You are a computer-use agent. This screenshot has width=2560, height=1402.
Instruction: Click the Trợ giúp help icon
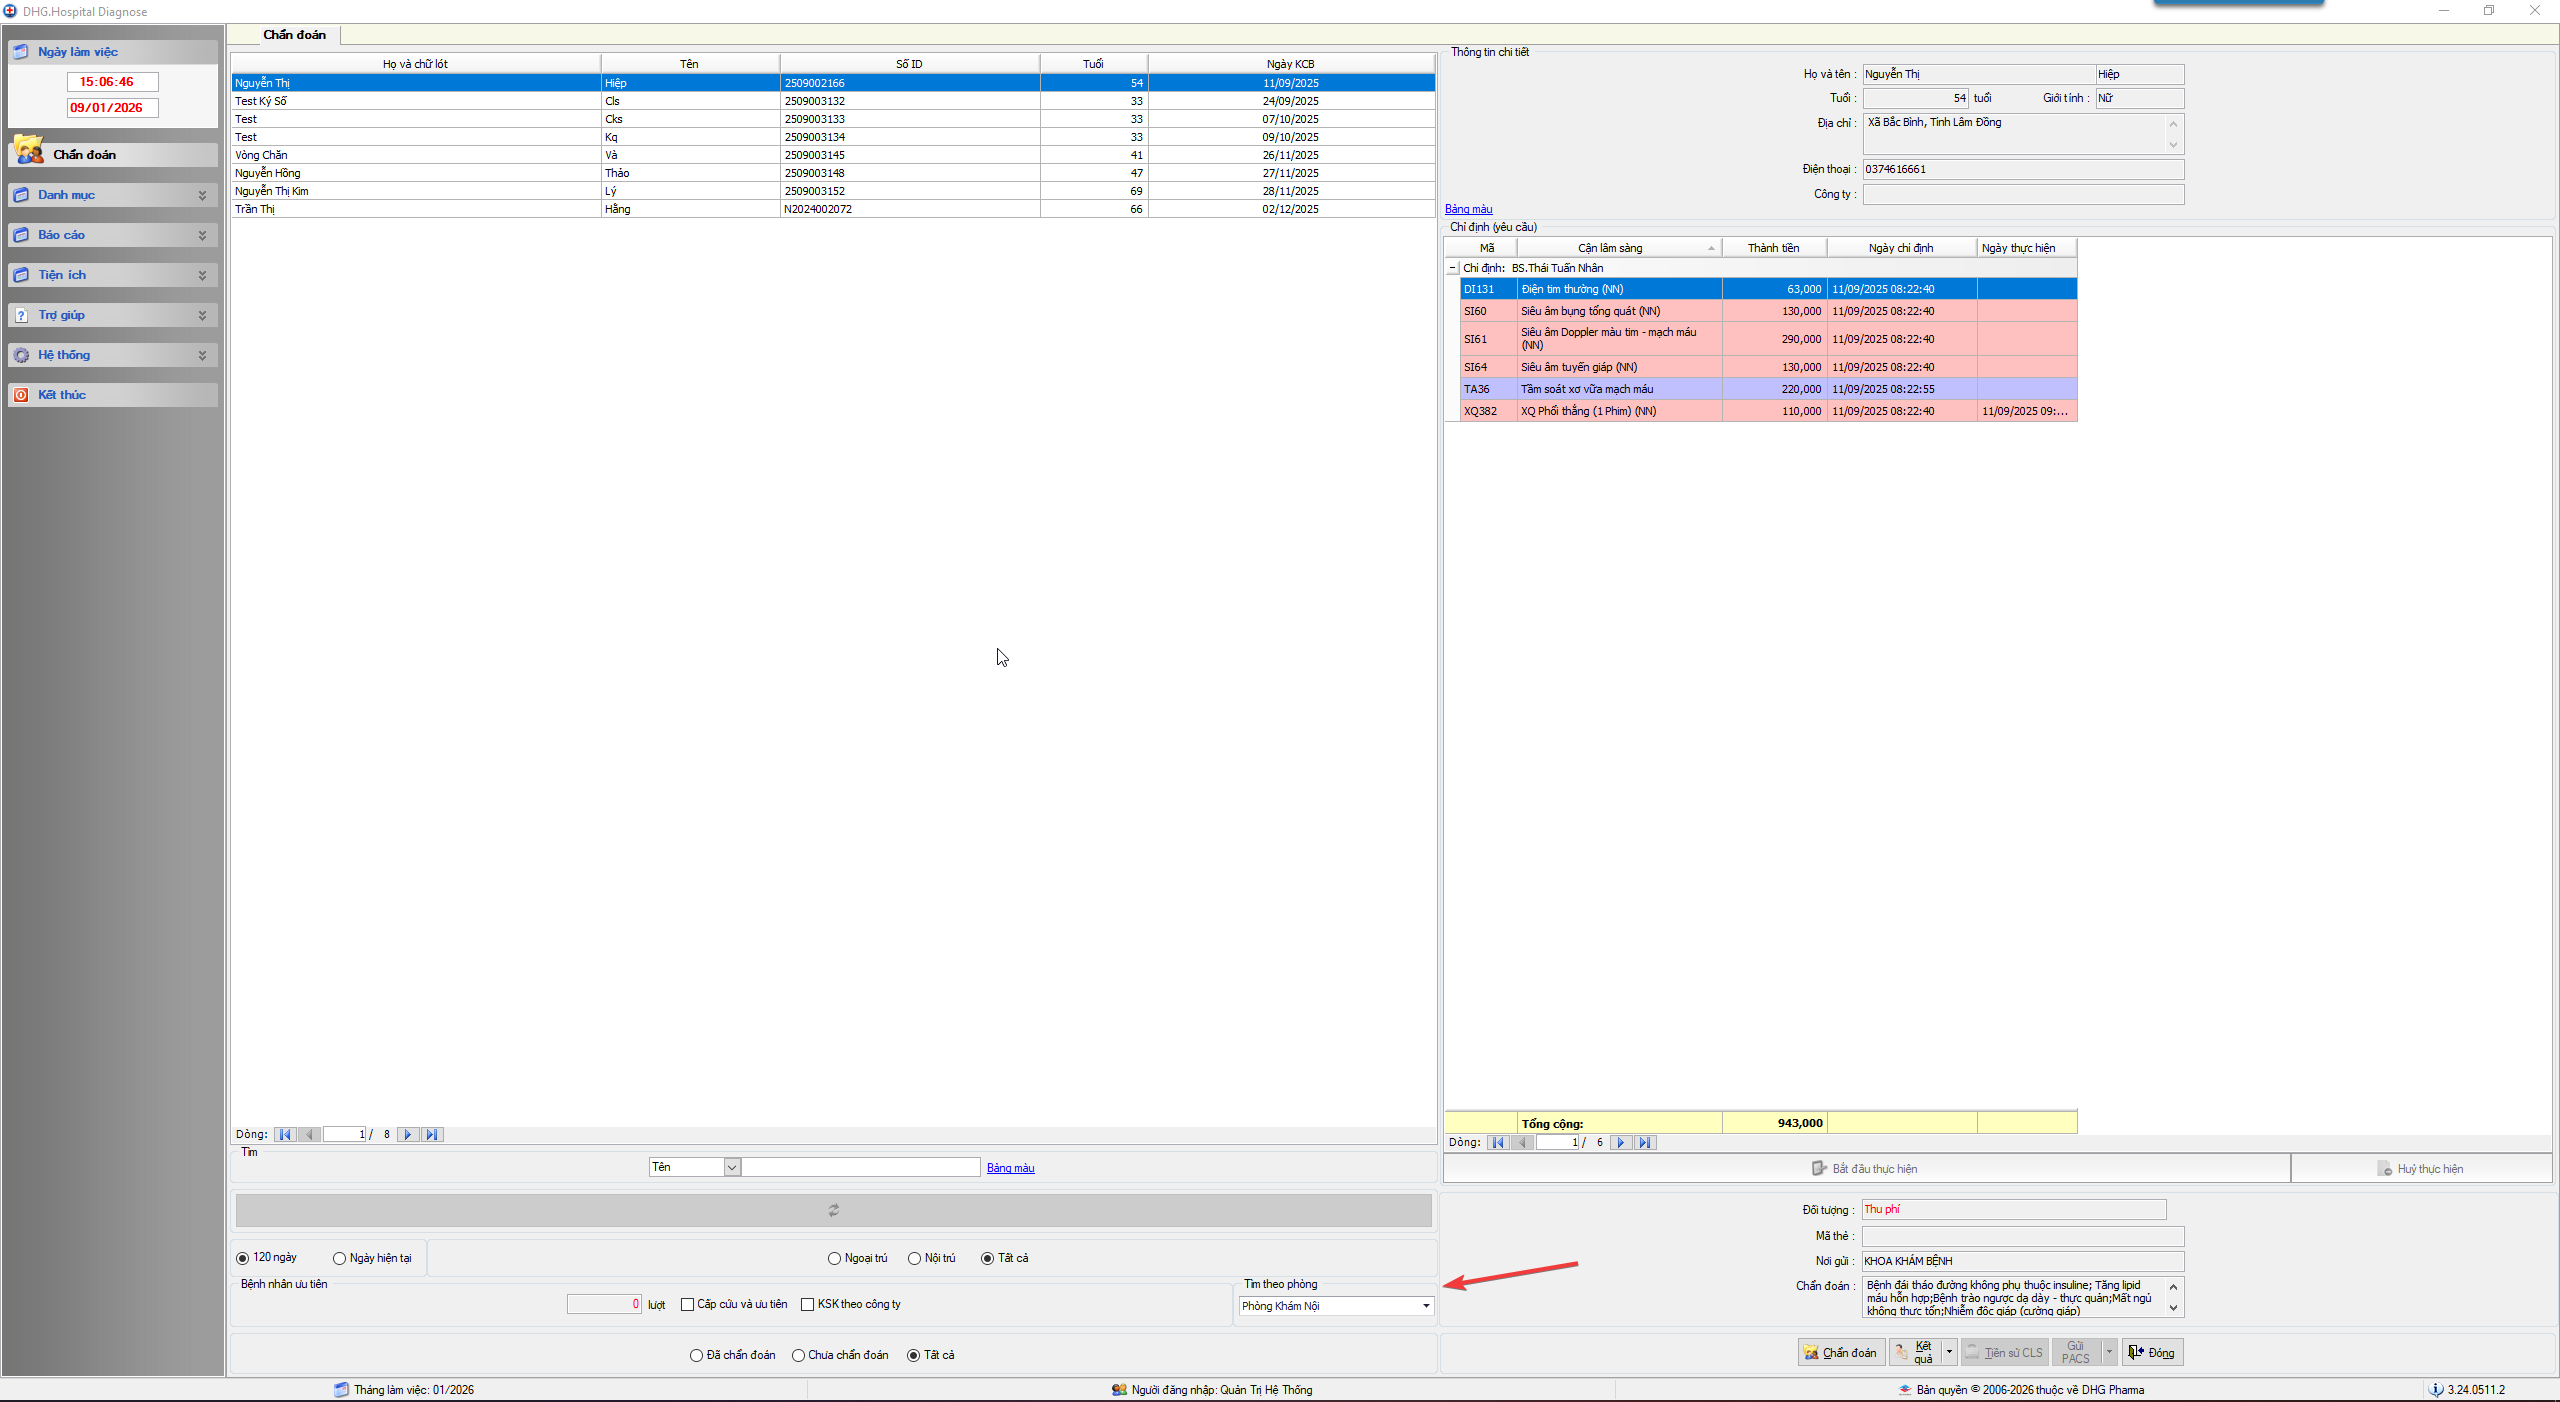pyautogui.click(x=21, y=315)
